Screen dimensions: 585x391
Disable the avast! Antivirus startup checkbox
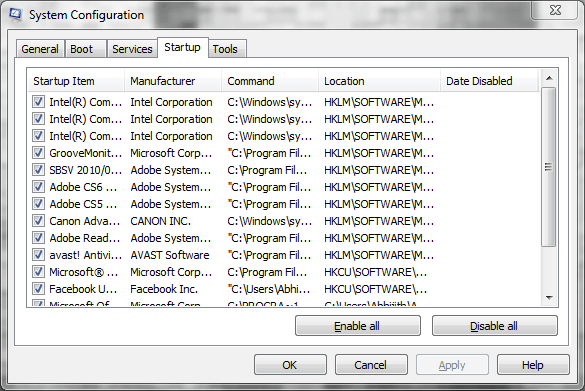coord(38,254)
